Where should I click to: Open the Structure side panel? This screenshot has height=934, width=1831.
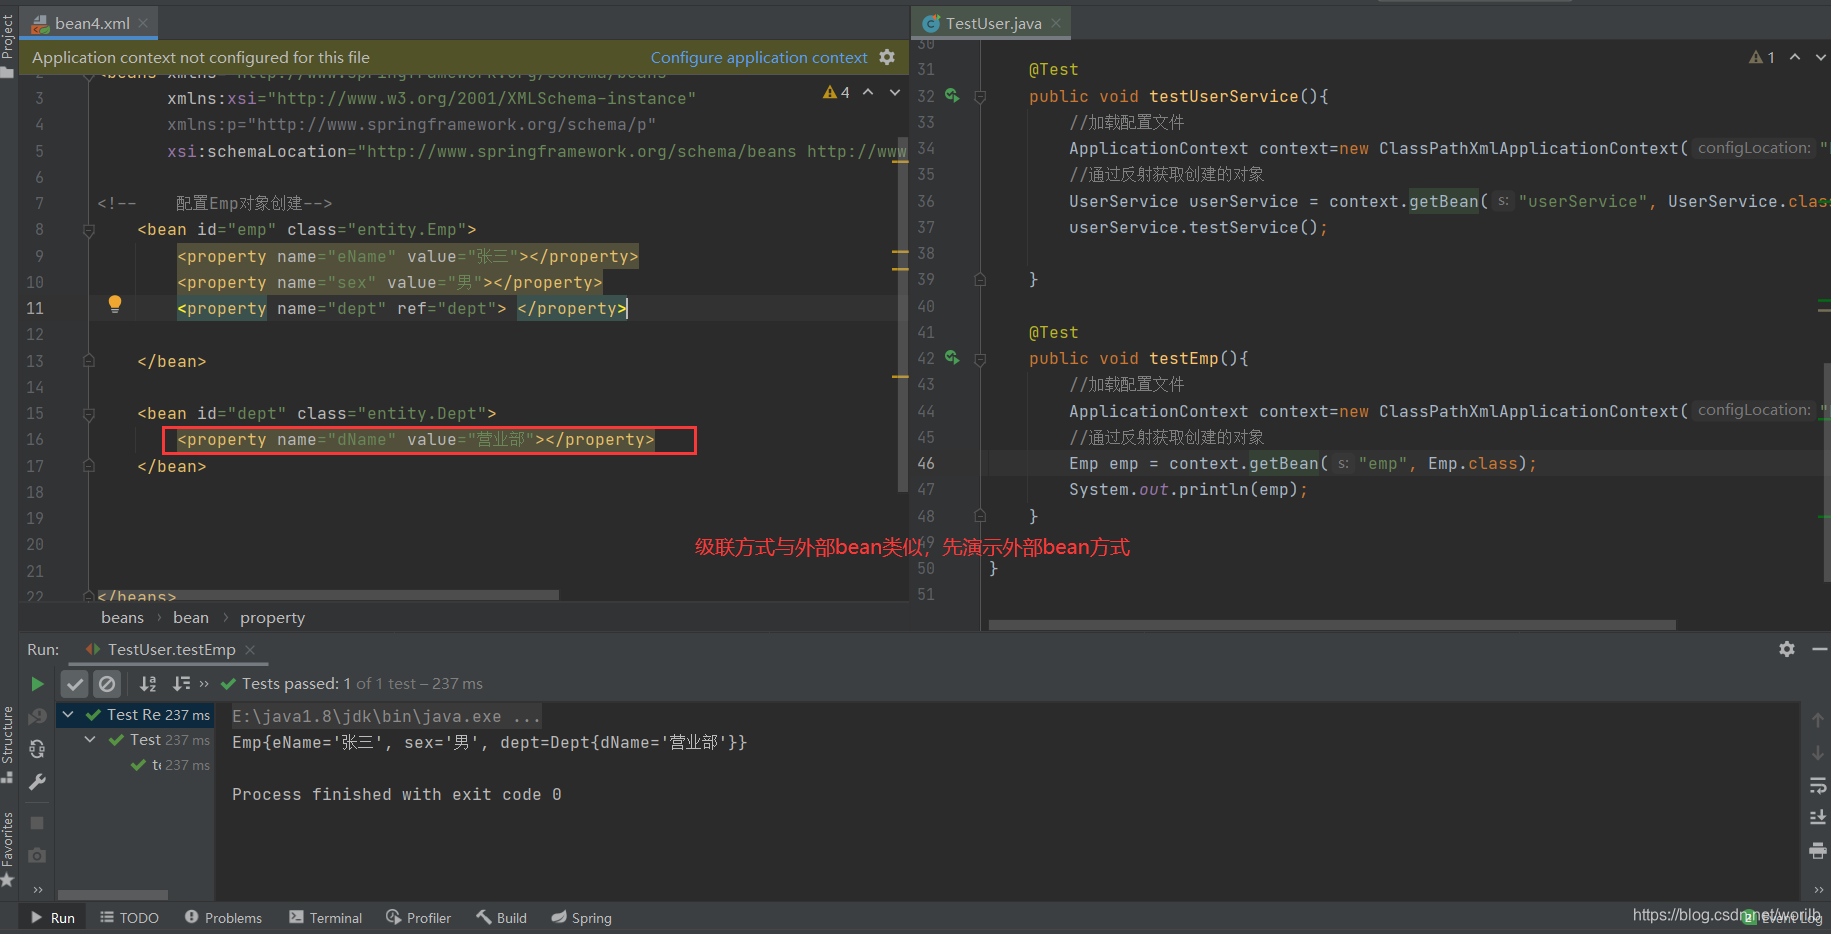[8, 745]
